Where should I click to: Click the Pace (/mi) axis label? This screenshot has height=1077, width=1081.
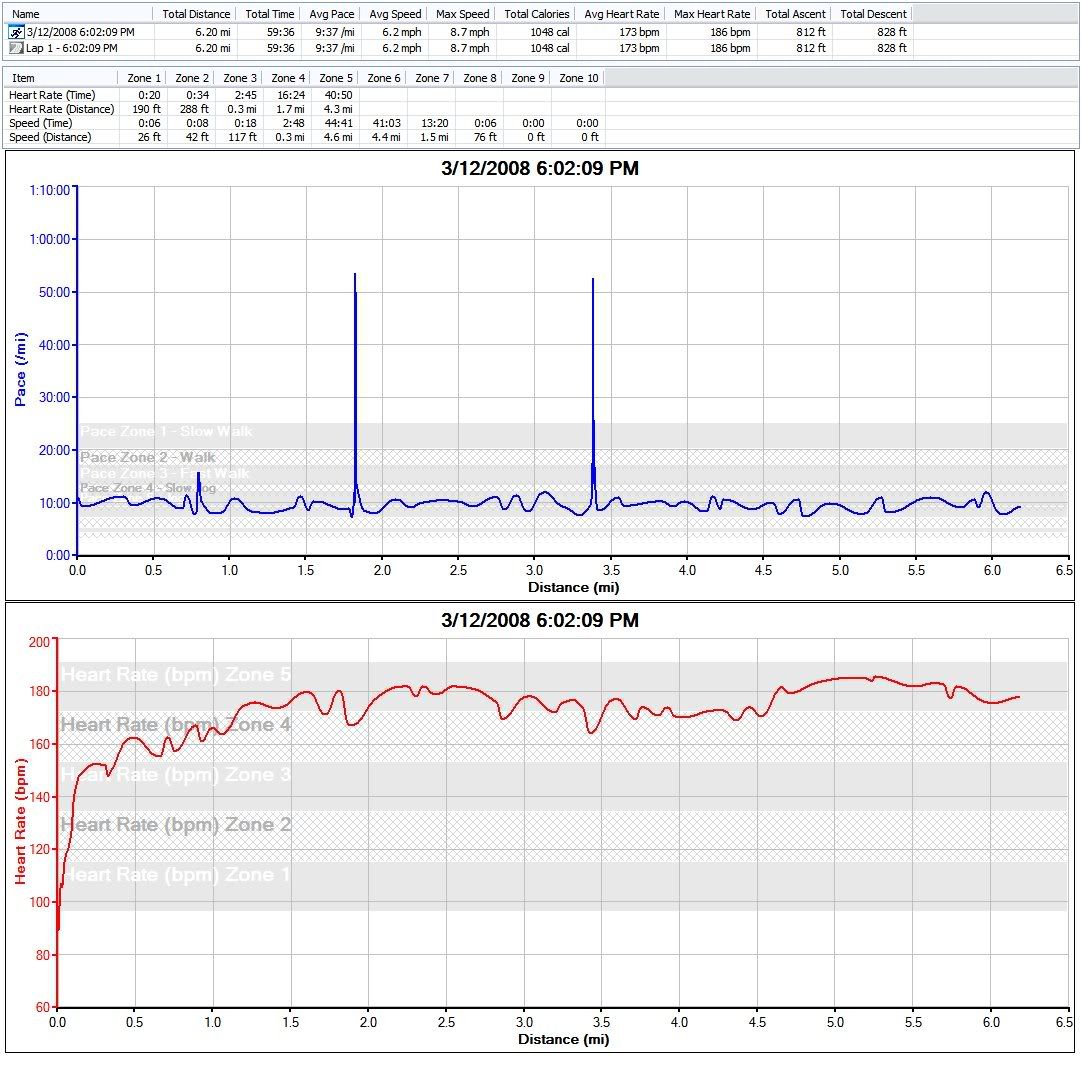click(x=21, y=369)
